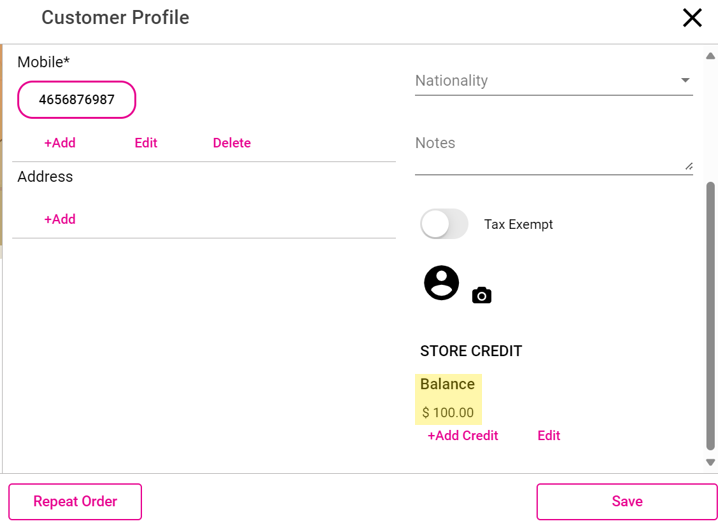Click +Add under Address

60,219
